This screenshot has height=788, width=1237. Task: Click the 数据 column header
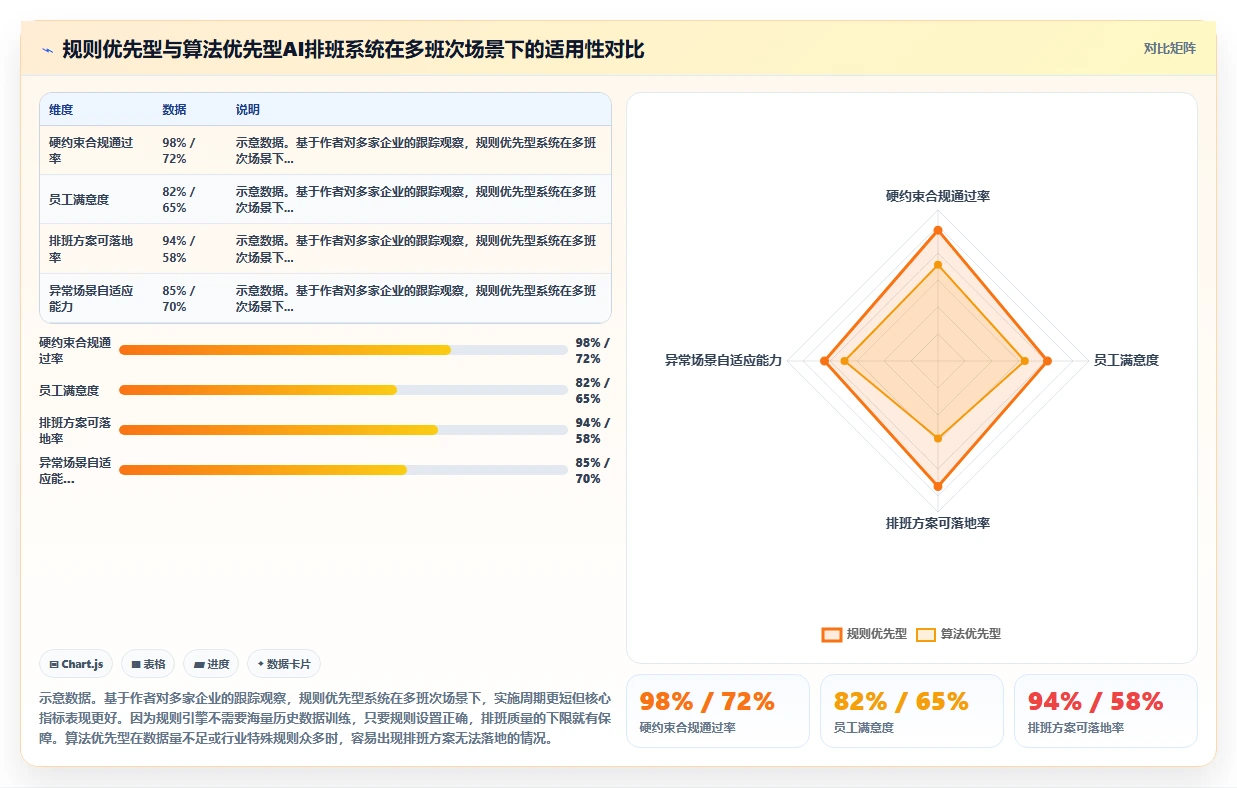point(174,110)
